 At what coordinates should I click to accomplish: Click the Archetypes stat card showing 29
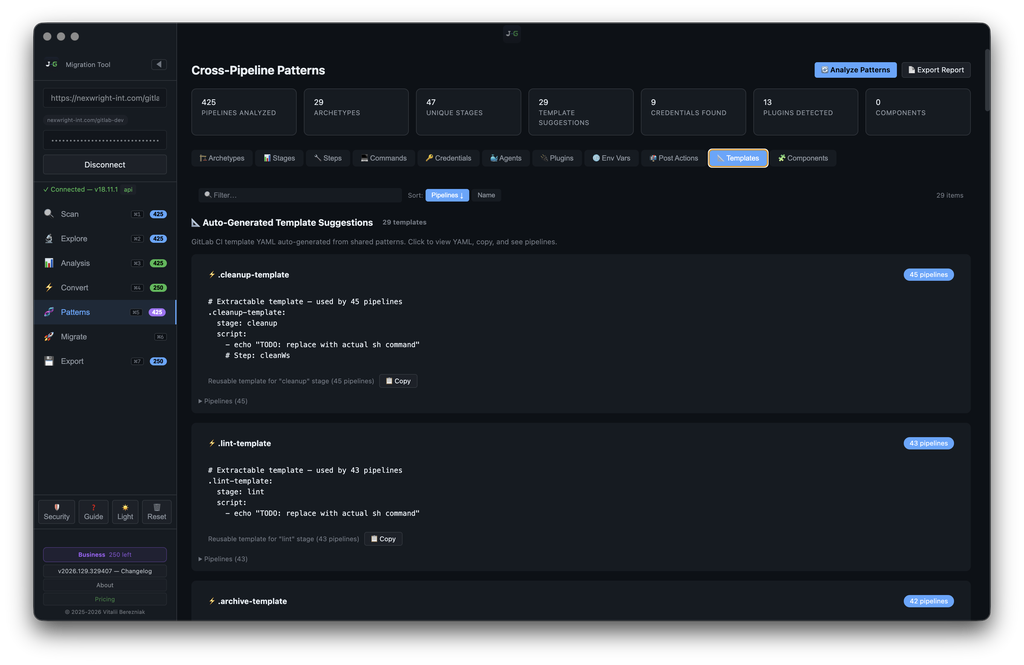356,112
